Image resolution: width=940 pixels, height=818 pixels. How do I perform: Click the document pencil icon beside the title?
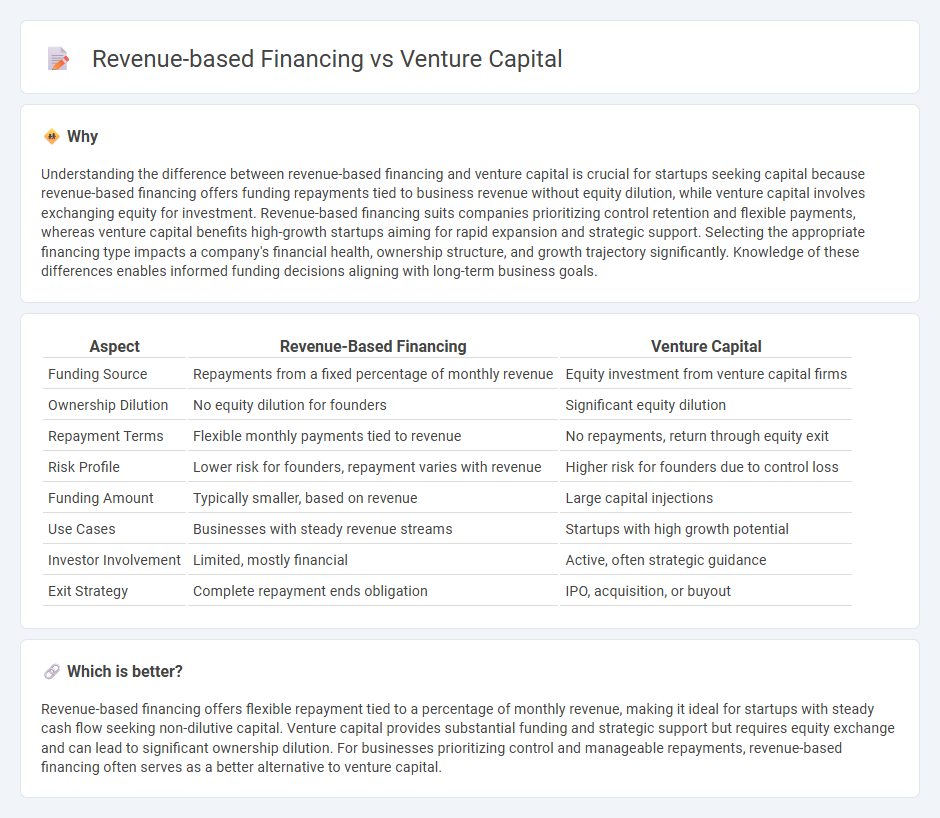click(x=58, y=59)
